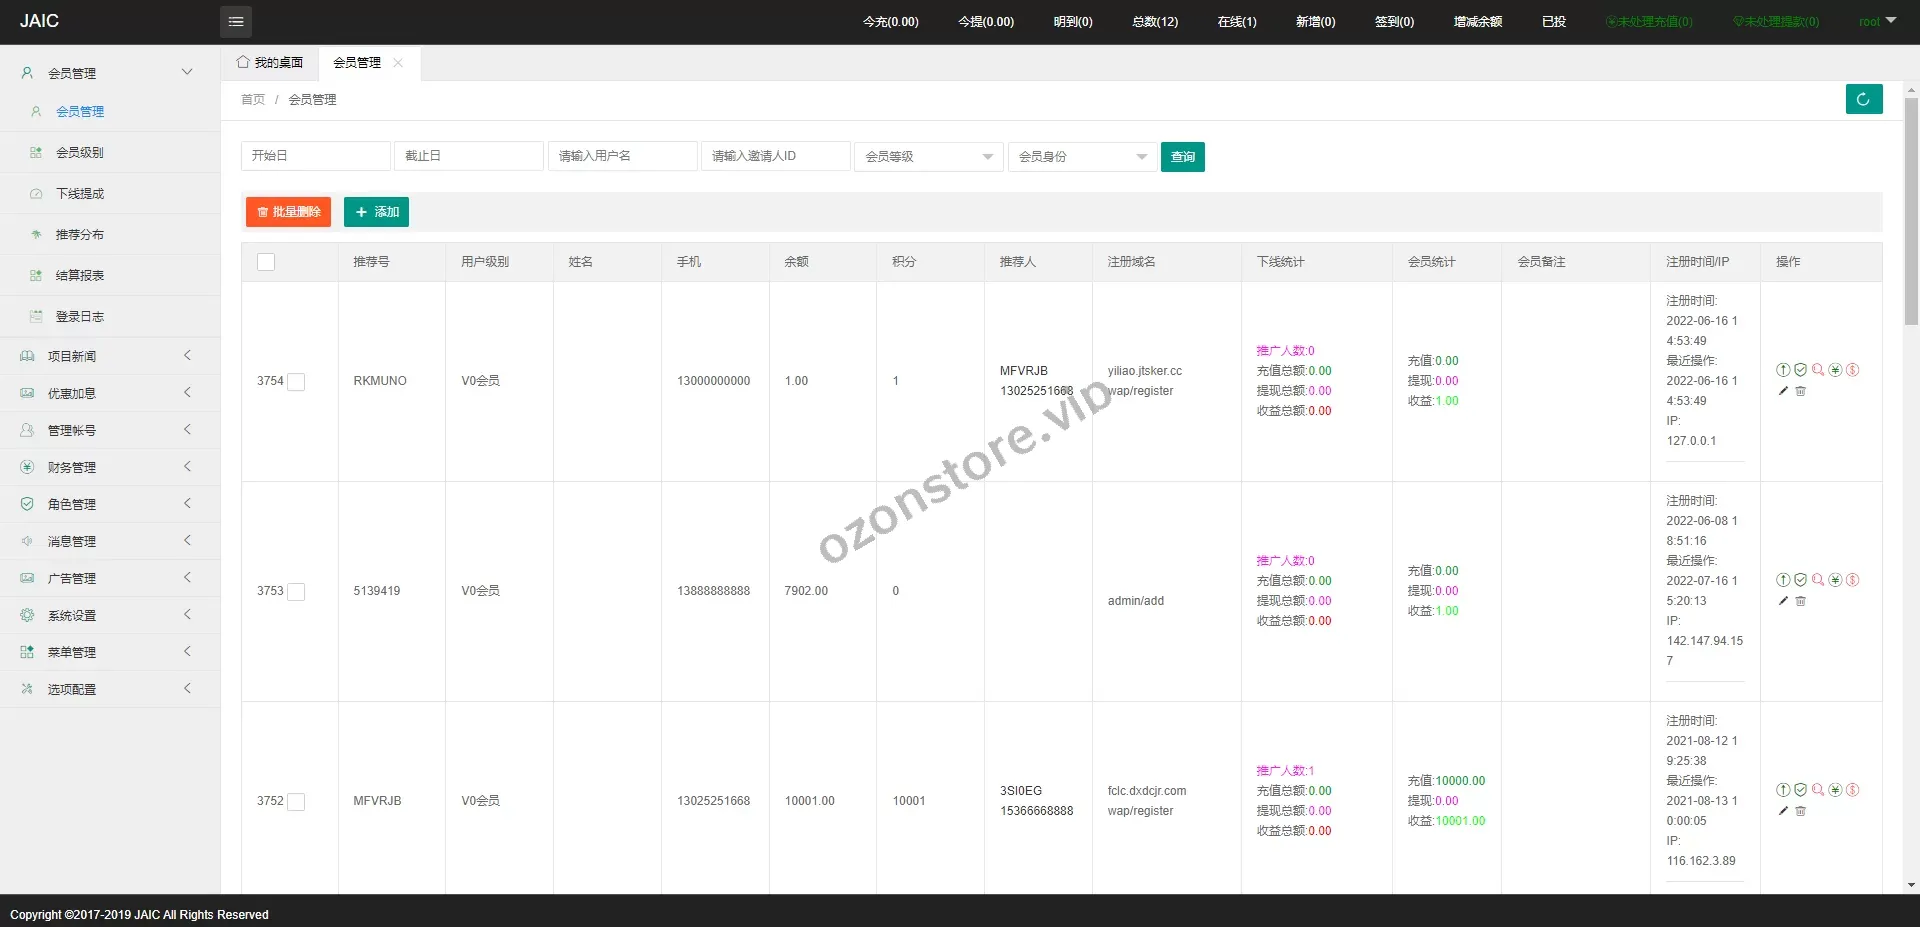Click shield check icon for member 3753
Image resolution: width=1920 pixels, height=927 pixels.
[x=1800, y=580]
